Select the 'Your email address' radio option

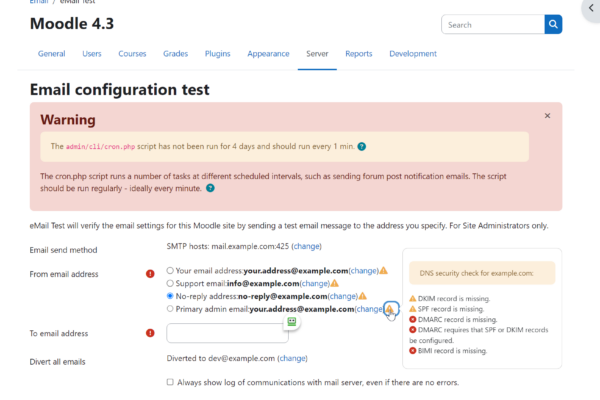(170, 270)
